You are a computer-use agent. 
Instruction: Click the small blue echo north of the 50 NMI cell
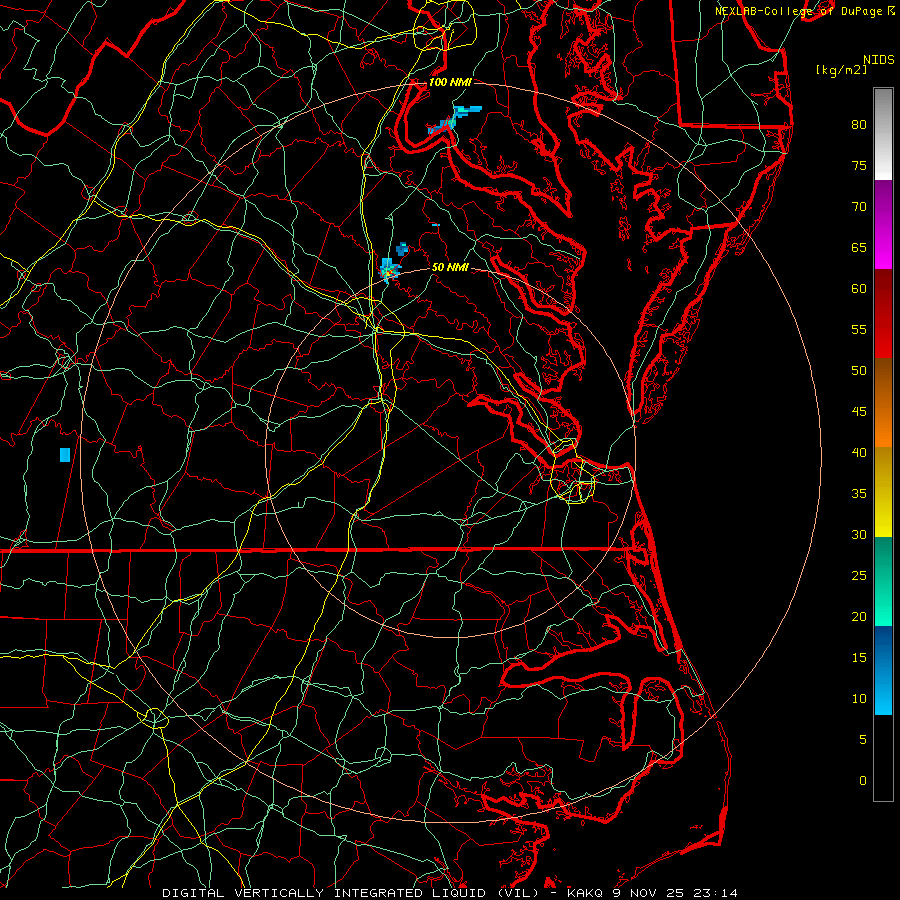[402, 249]
